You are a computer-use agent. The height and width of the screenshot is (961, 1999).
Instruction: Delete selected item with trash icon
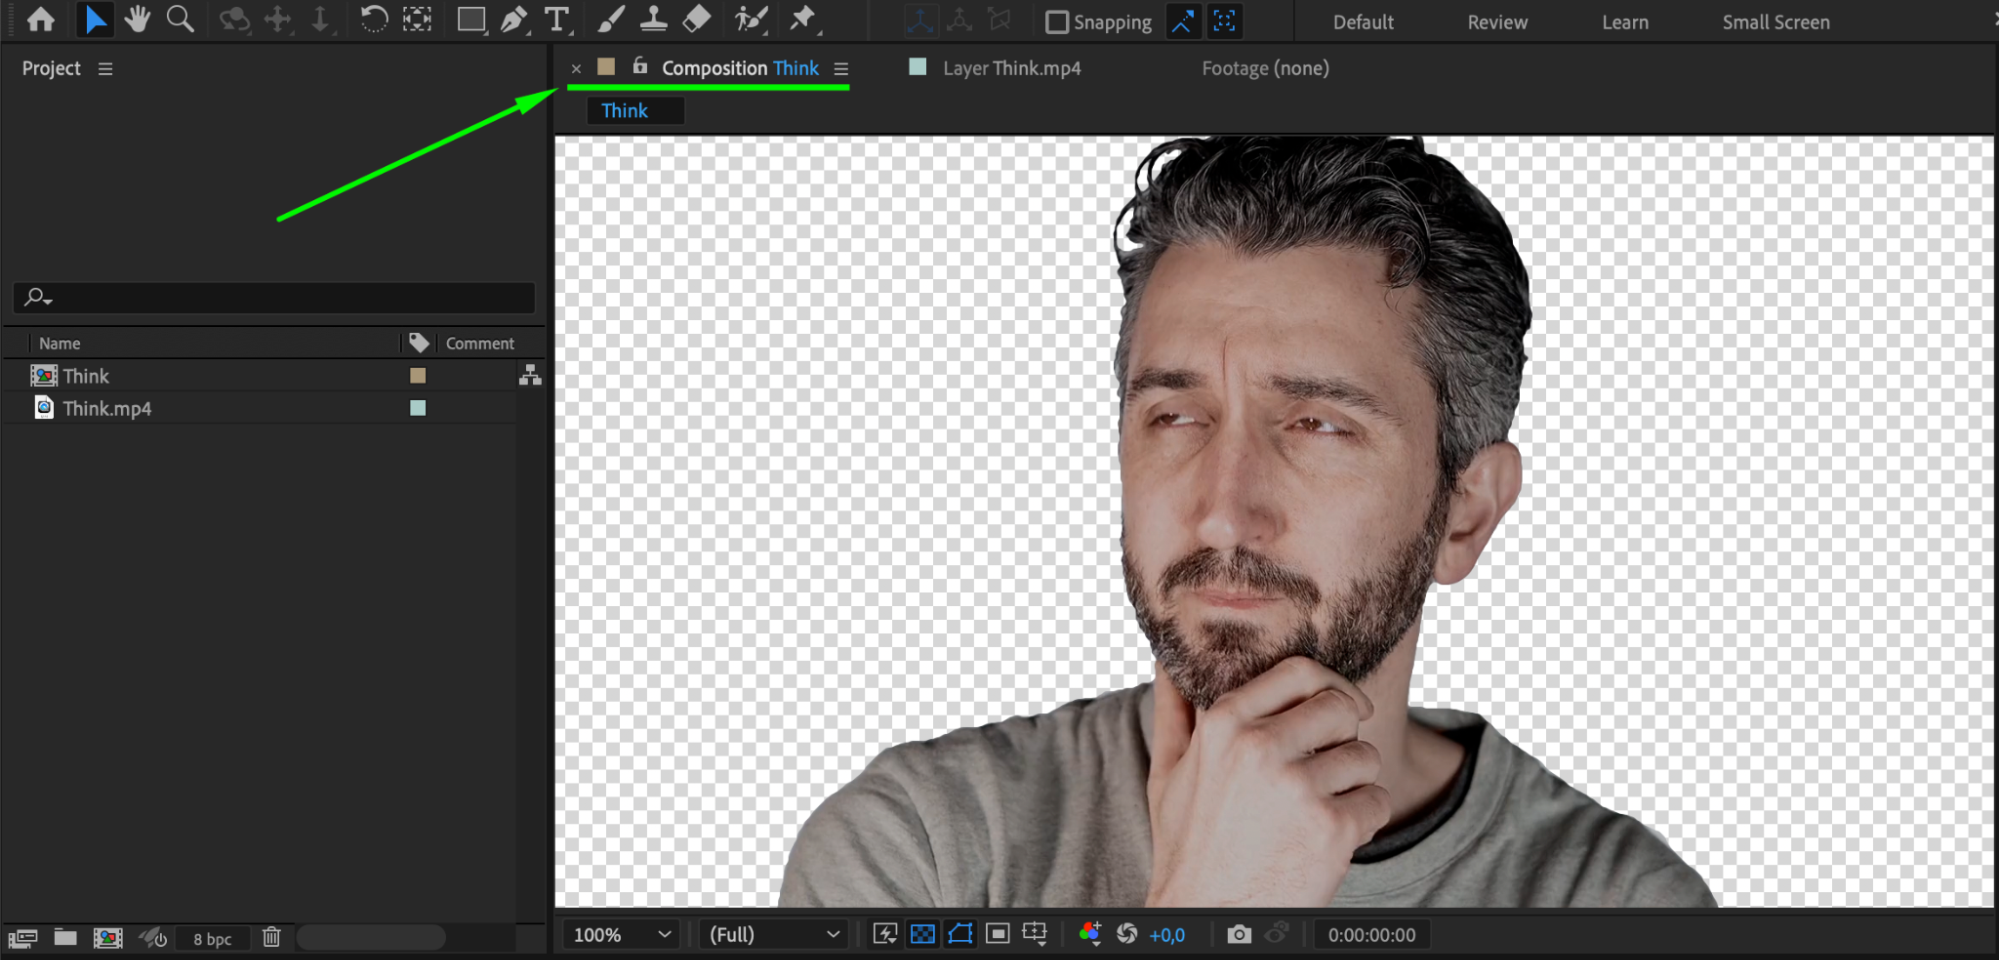tap(271, 937)
